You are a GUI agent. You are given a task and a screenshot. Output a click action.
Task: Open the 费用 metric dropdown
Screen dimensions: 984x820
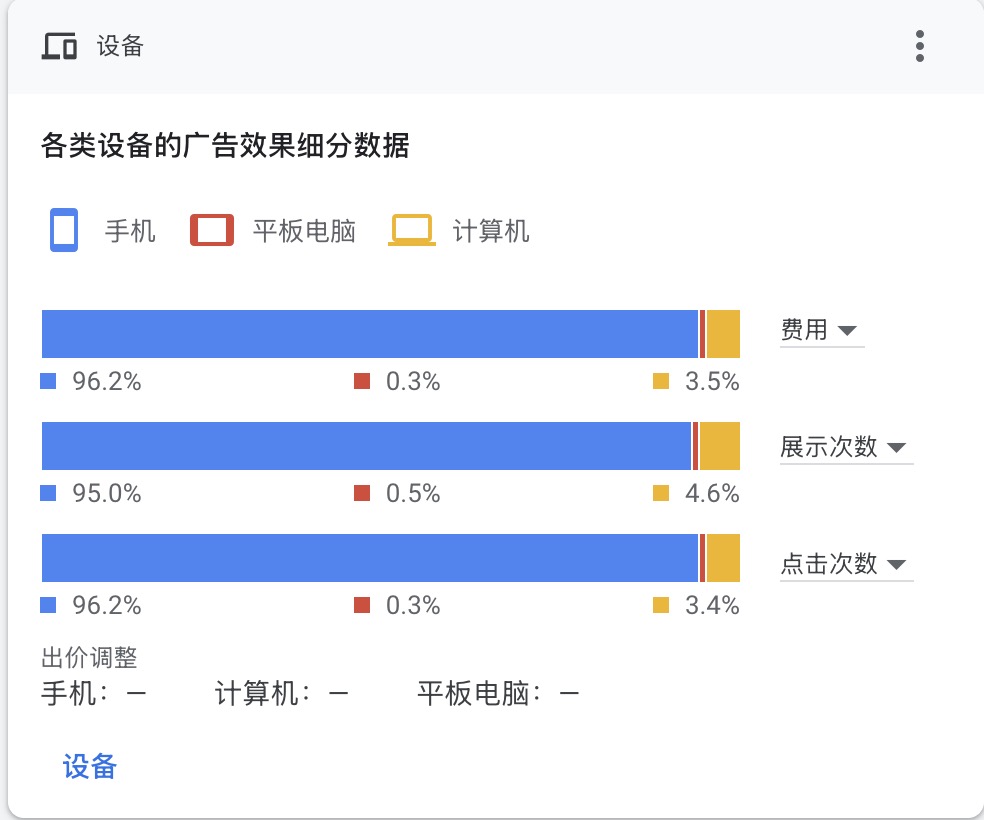pyautogui.click(x=821, y=330)
